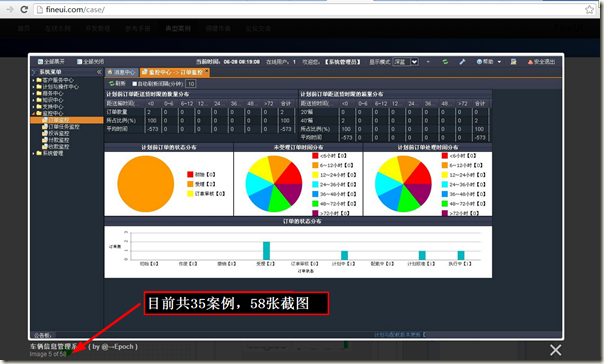Click the 全部展开 expand-all icon button
Screen dimensions: 604x364
(40, 62)
